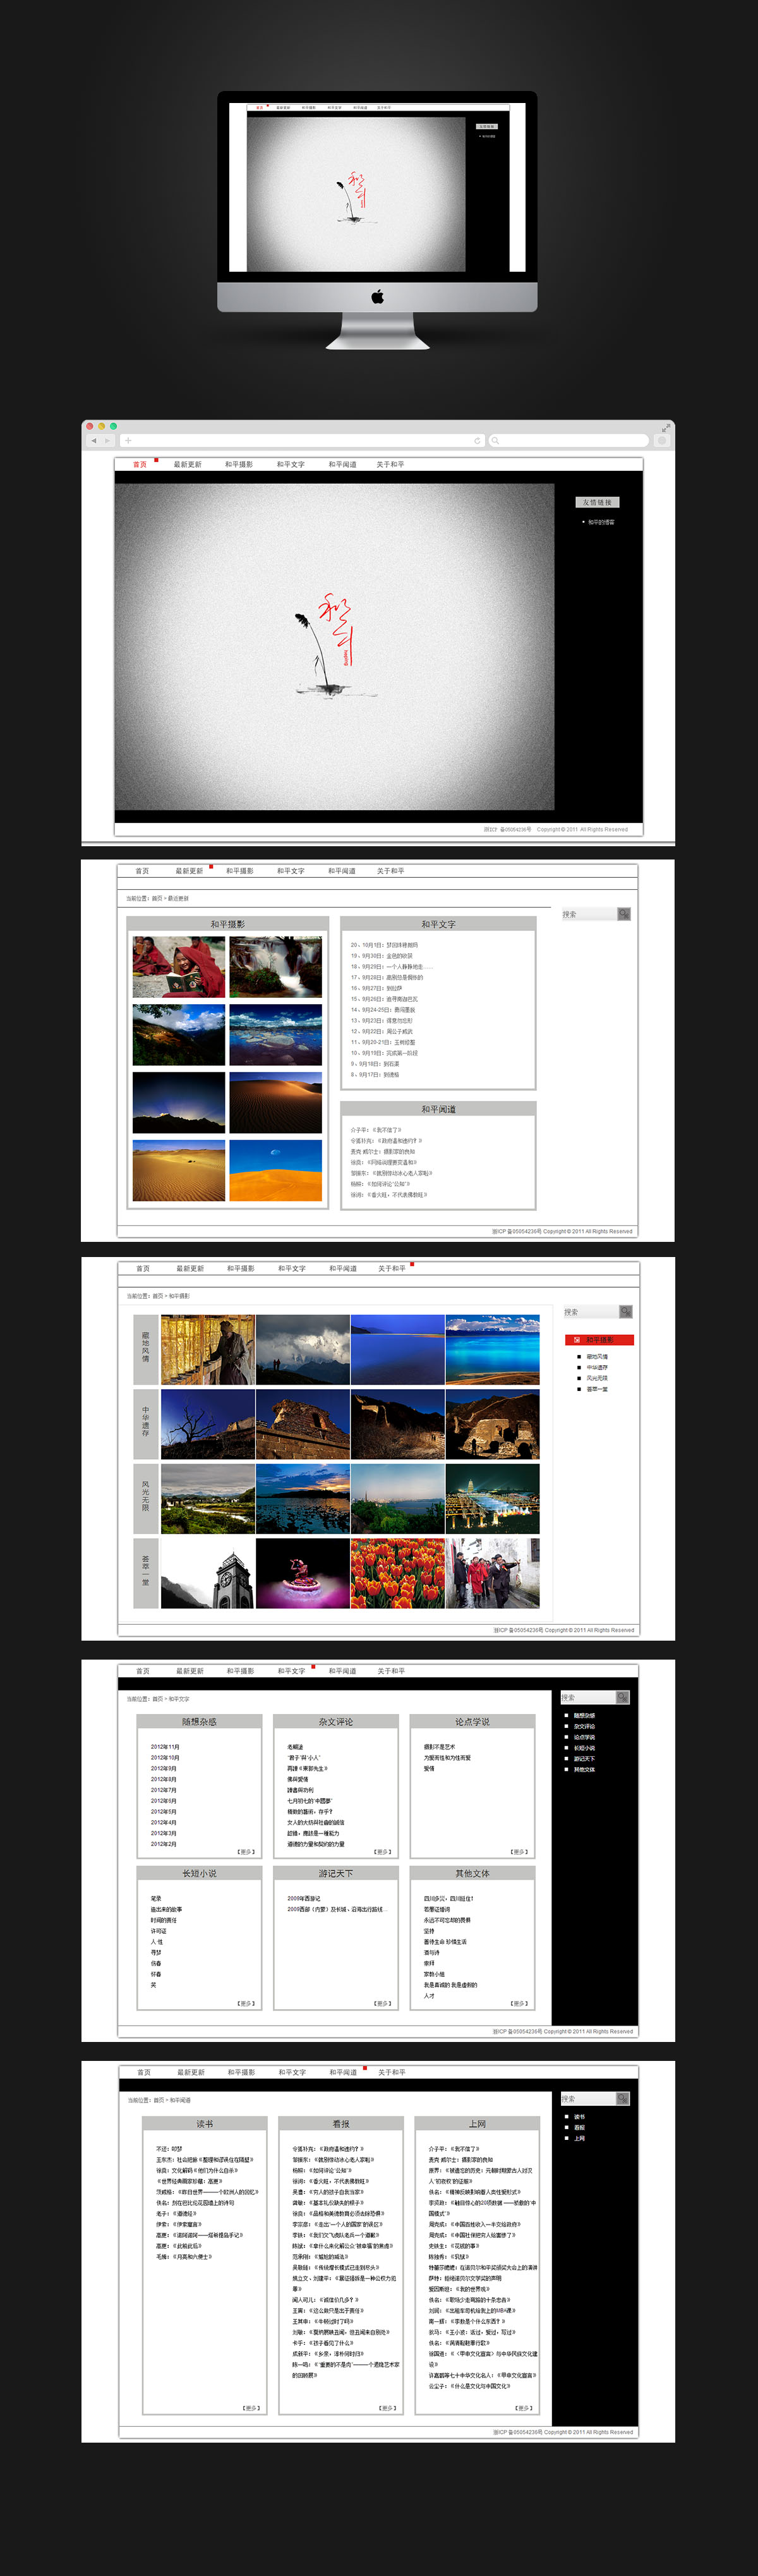758x2576 pixels.
Task: Click the Apple logo on the iMac
Action: click(x=378, y=297)
